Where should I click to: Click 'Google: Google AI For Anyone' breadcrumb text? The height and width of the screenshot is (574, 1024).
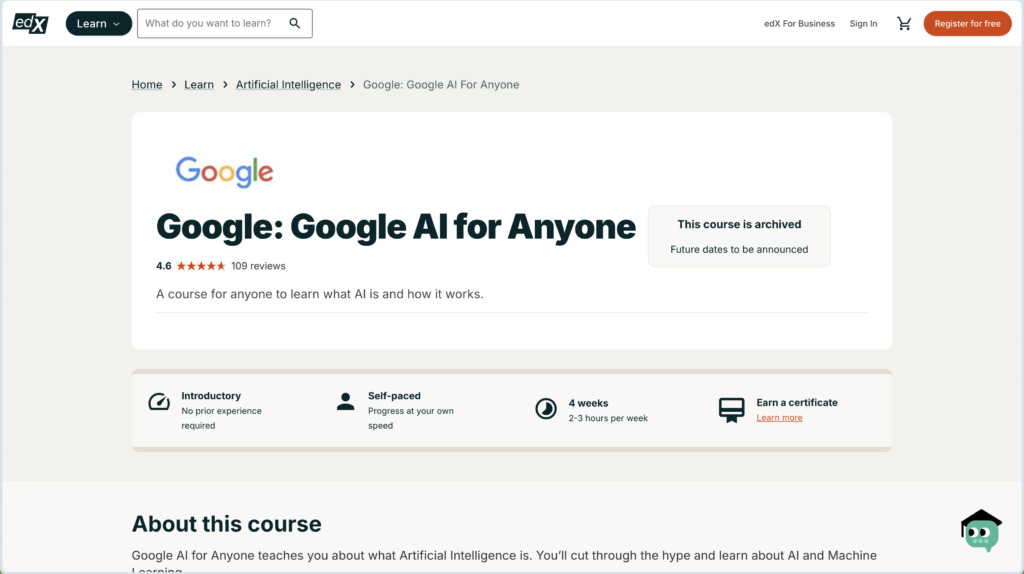(441, 84)
